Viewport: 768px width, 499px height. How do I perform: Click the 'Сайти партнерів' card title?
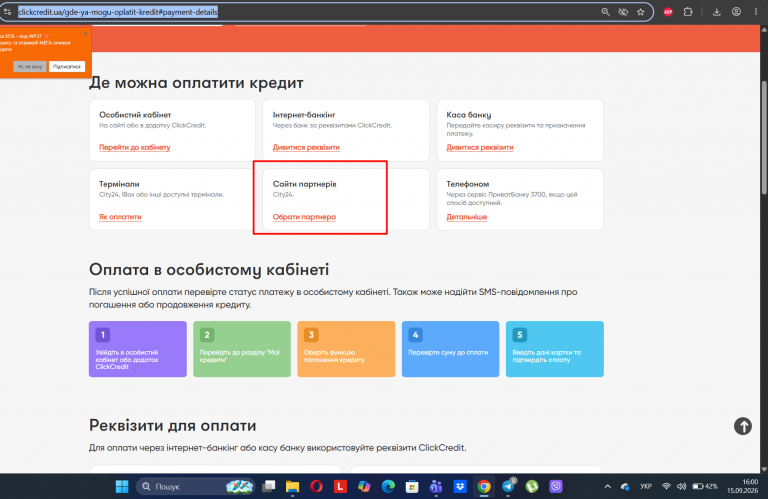(304, 184)
